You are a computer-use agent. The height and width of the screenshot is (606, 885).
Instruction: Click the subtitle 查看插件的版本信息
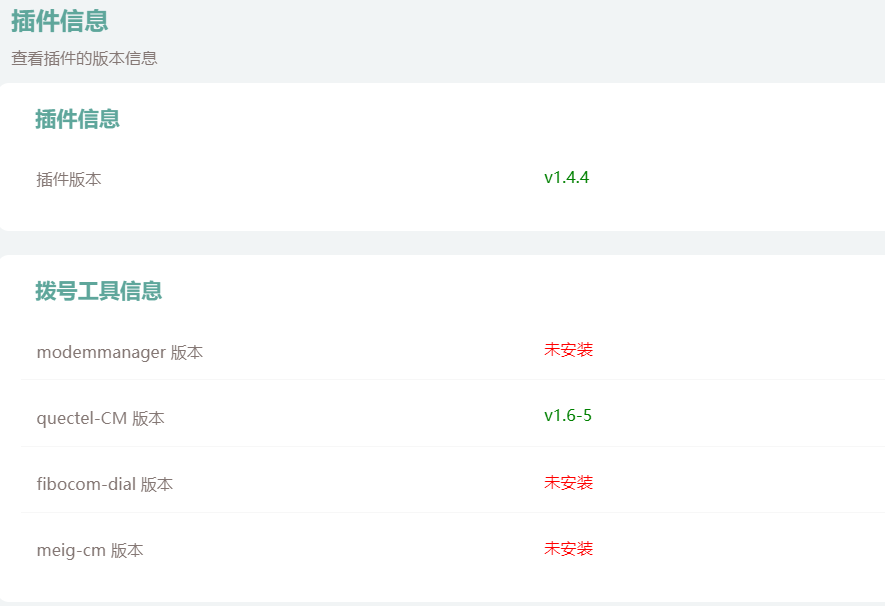[x=84, y=58]
